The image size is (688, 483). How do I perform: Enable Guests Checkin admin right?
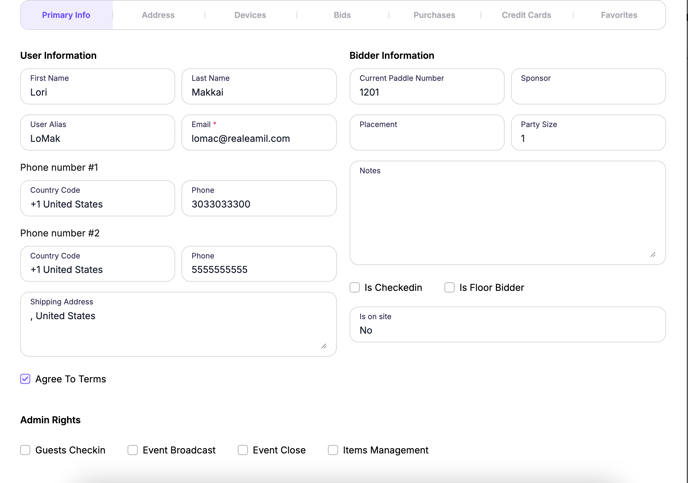(25, 450)
